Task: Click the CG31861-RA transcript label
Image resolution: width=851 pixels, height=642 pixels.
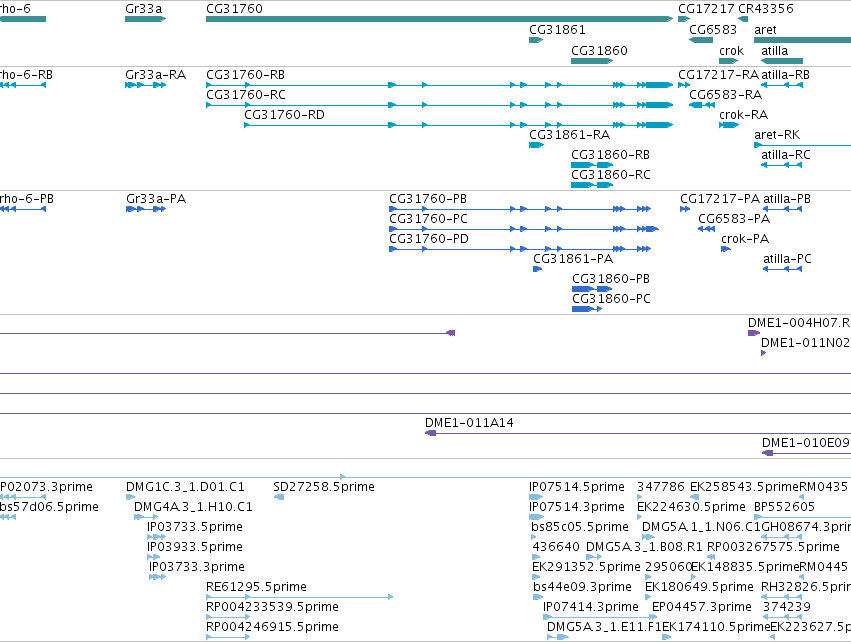Action: (569, 135)
